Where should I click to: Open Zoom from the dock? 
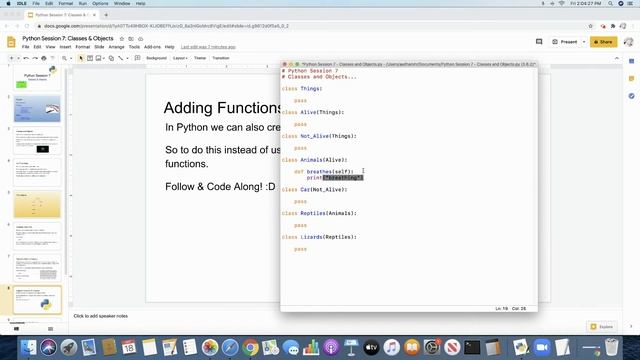click(542, 348)
